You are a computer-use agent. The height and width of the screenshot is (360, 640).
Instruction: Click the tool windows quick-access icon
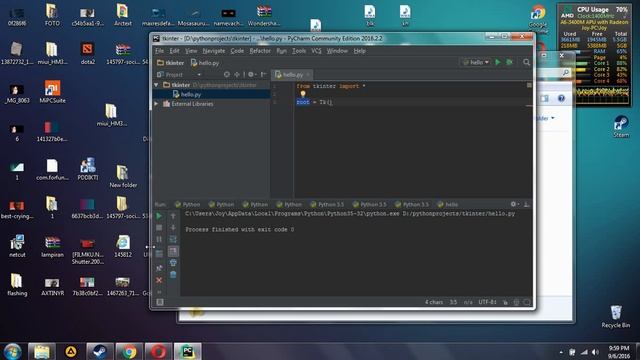160,302
